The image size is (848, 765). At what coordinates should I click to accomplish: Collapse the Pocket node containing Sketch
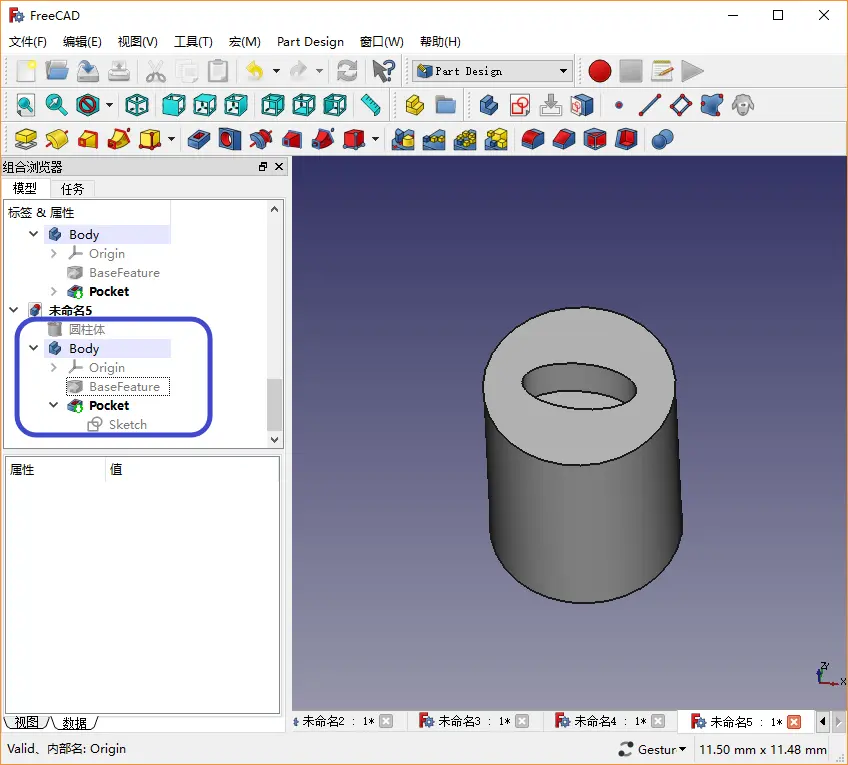click(54, 406)
